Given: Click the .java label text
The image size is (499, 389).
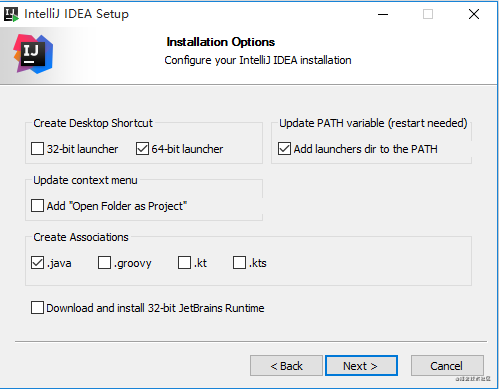Looking at the screenshot, I should (x=59, y=263).
